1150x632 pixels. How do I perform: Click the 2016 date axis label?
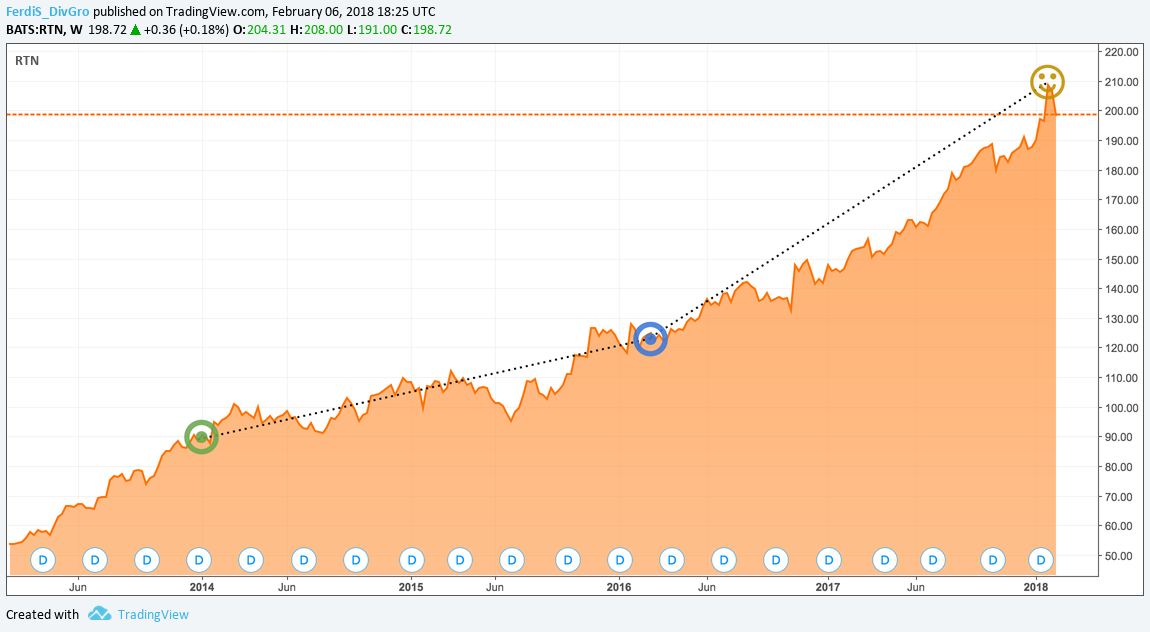[x=619, y=587]
